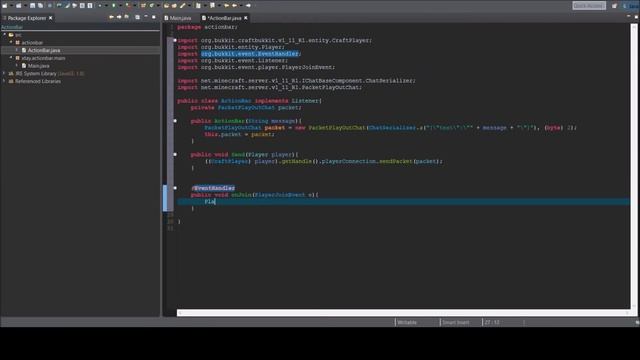
Task: Click Forward arrow in Package Explorer toolbar
Action: (x=119, y=17)
